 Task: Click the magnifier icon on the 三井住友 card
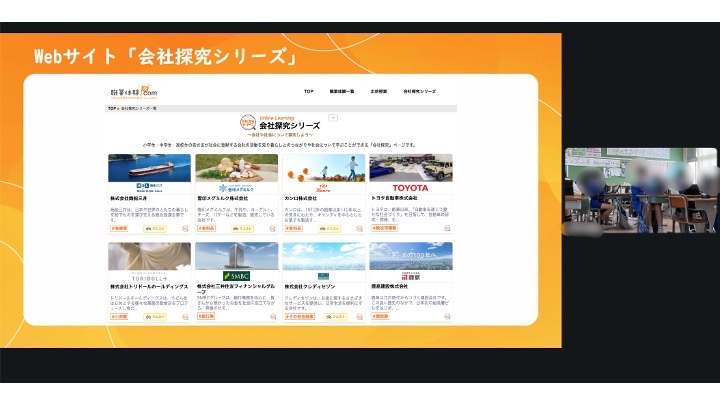point(272,316)
